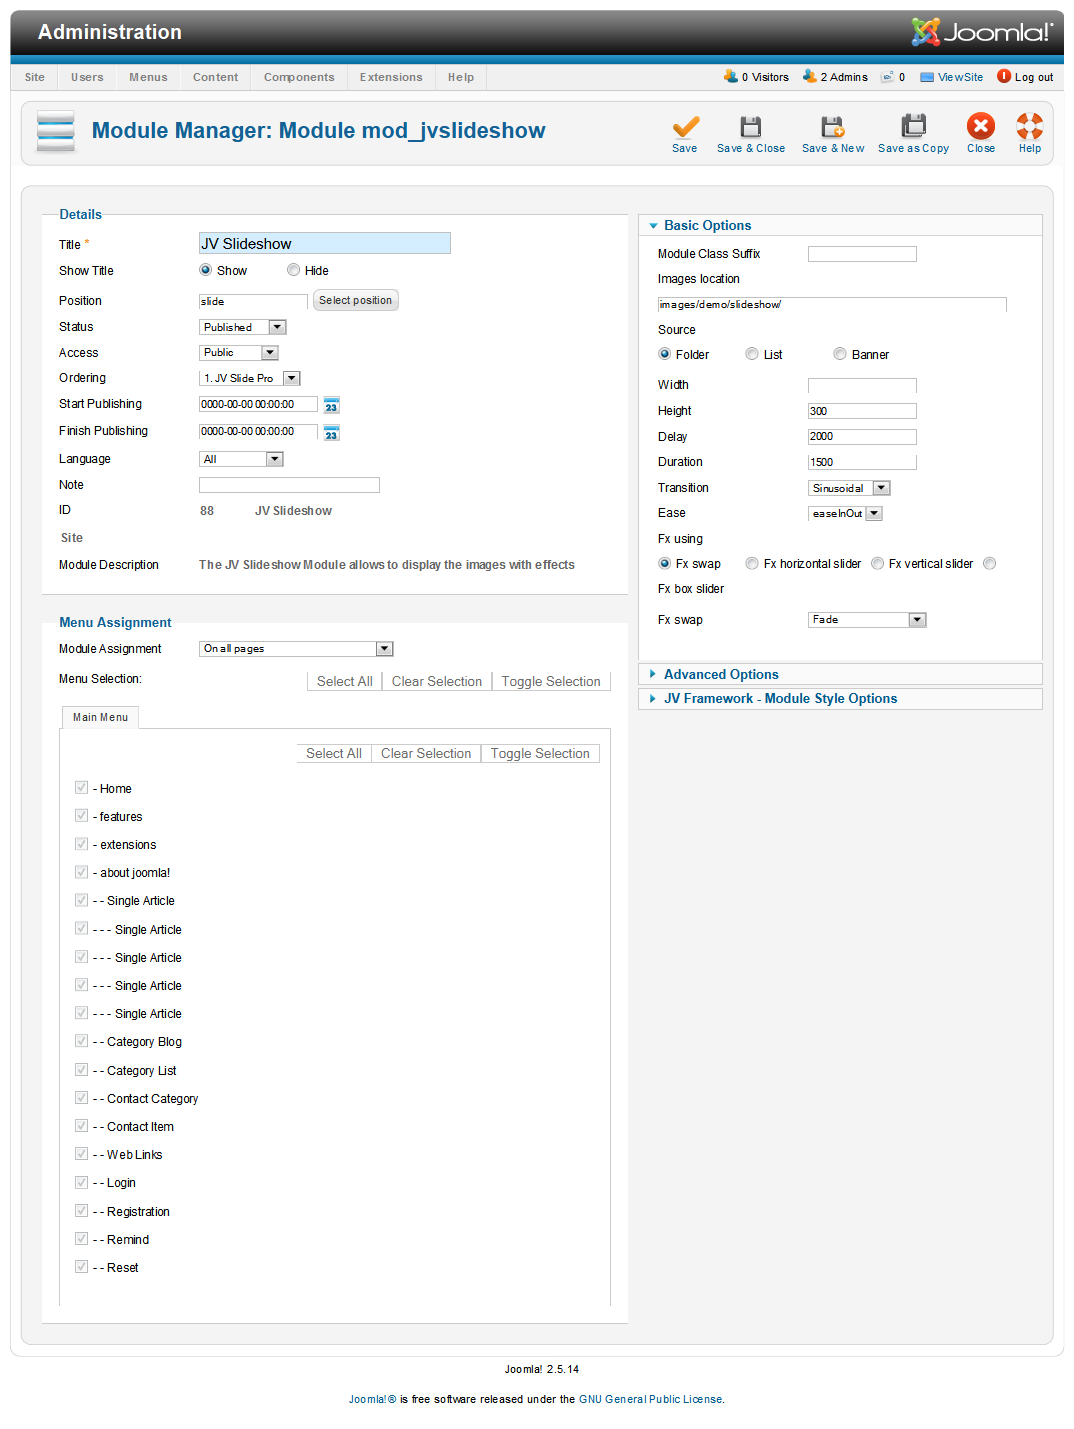Open the Status dropdown
Screen dimensions: 1074x1429
pyautogui.click(x=243, y=327)
